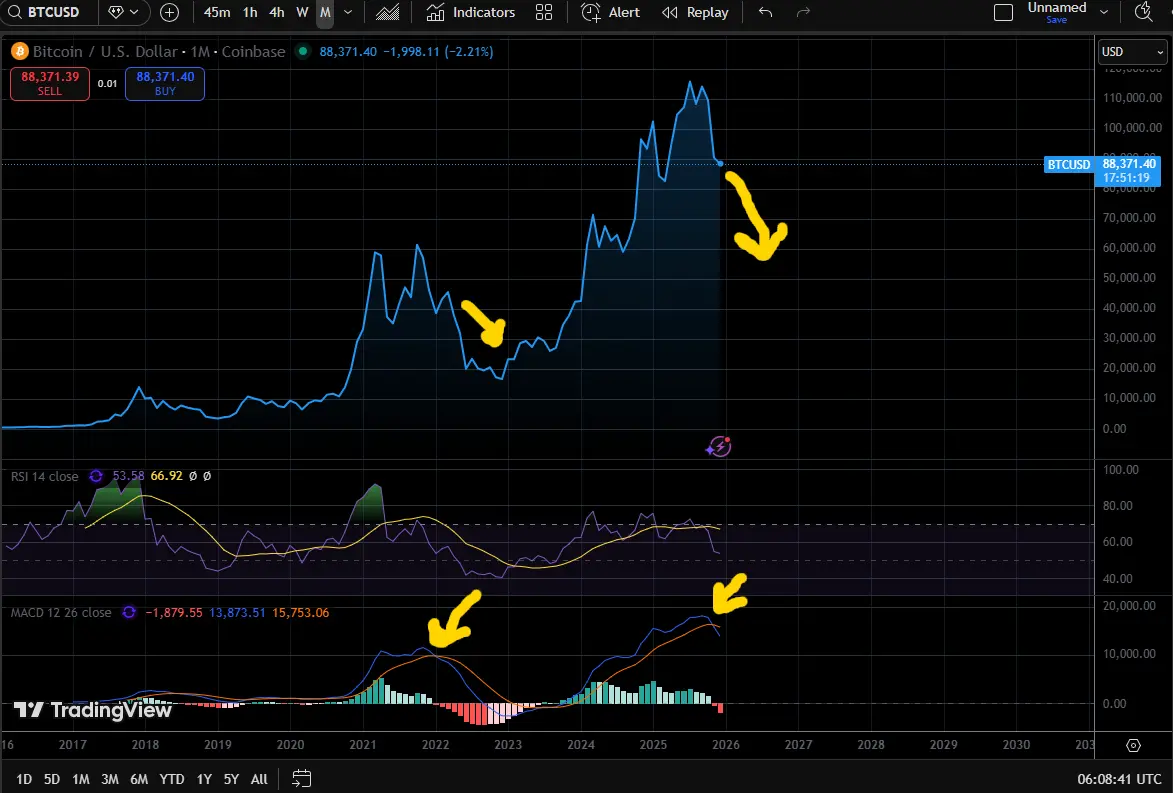Click the 0.01 spread value
This screenshot has height=793, width=1173.
click(x=108, y=83)
